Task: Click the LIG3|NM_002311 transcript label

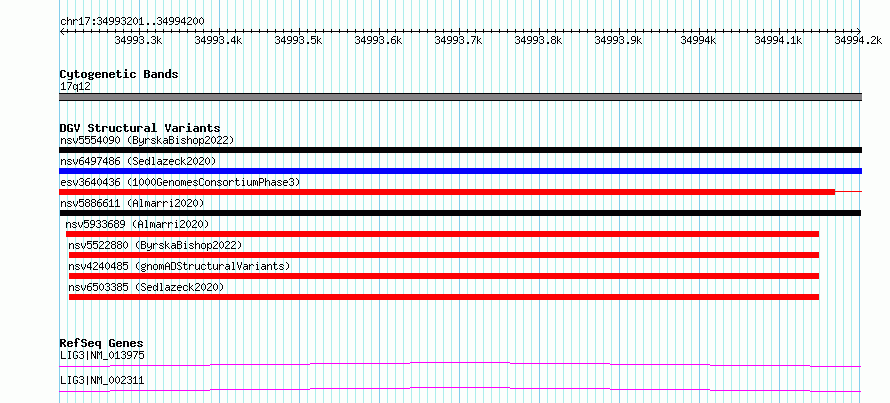Action: 102,381
